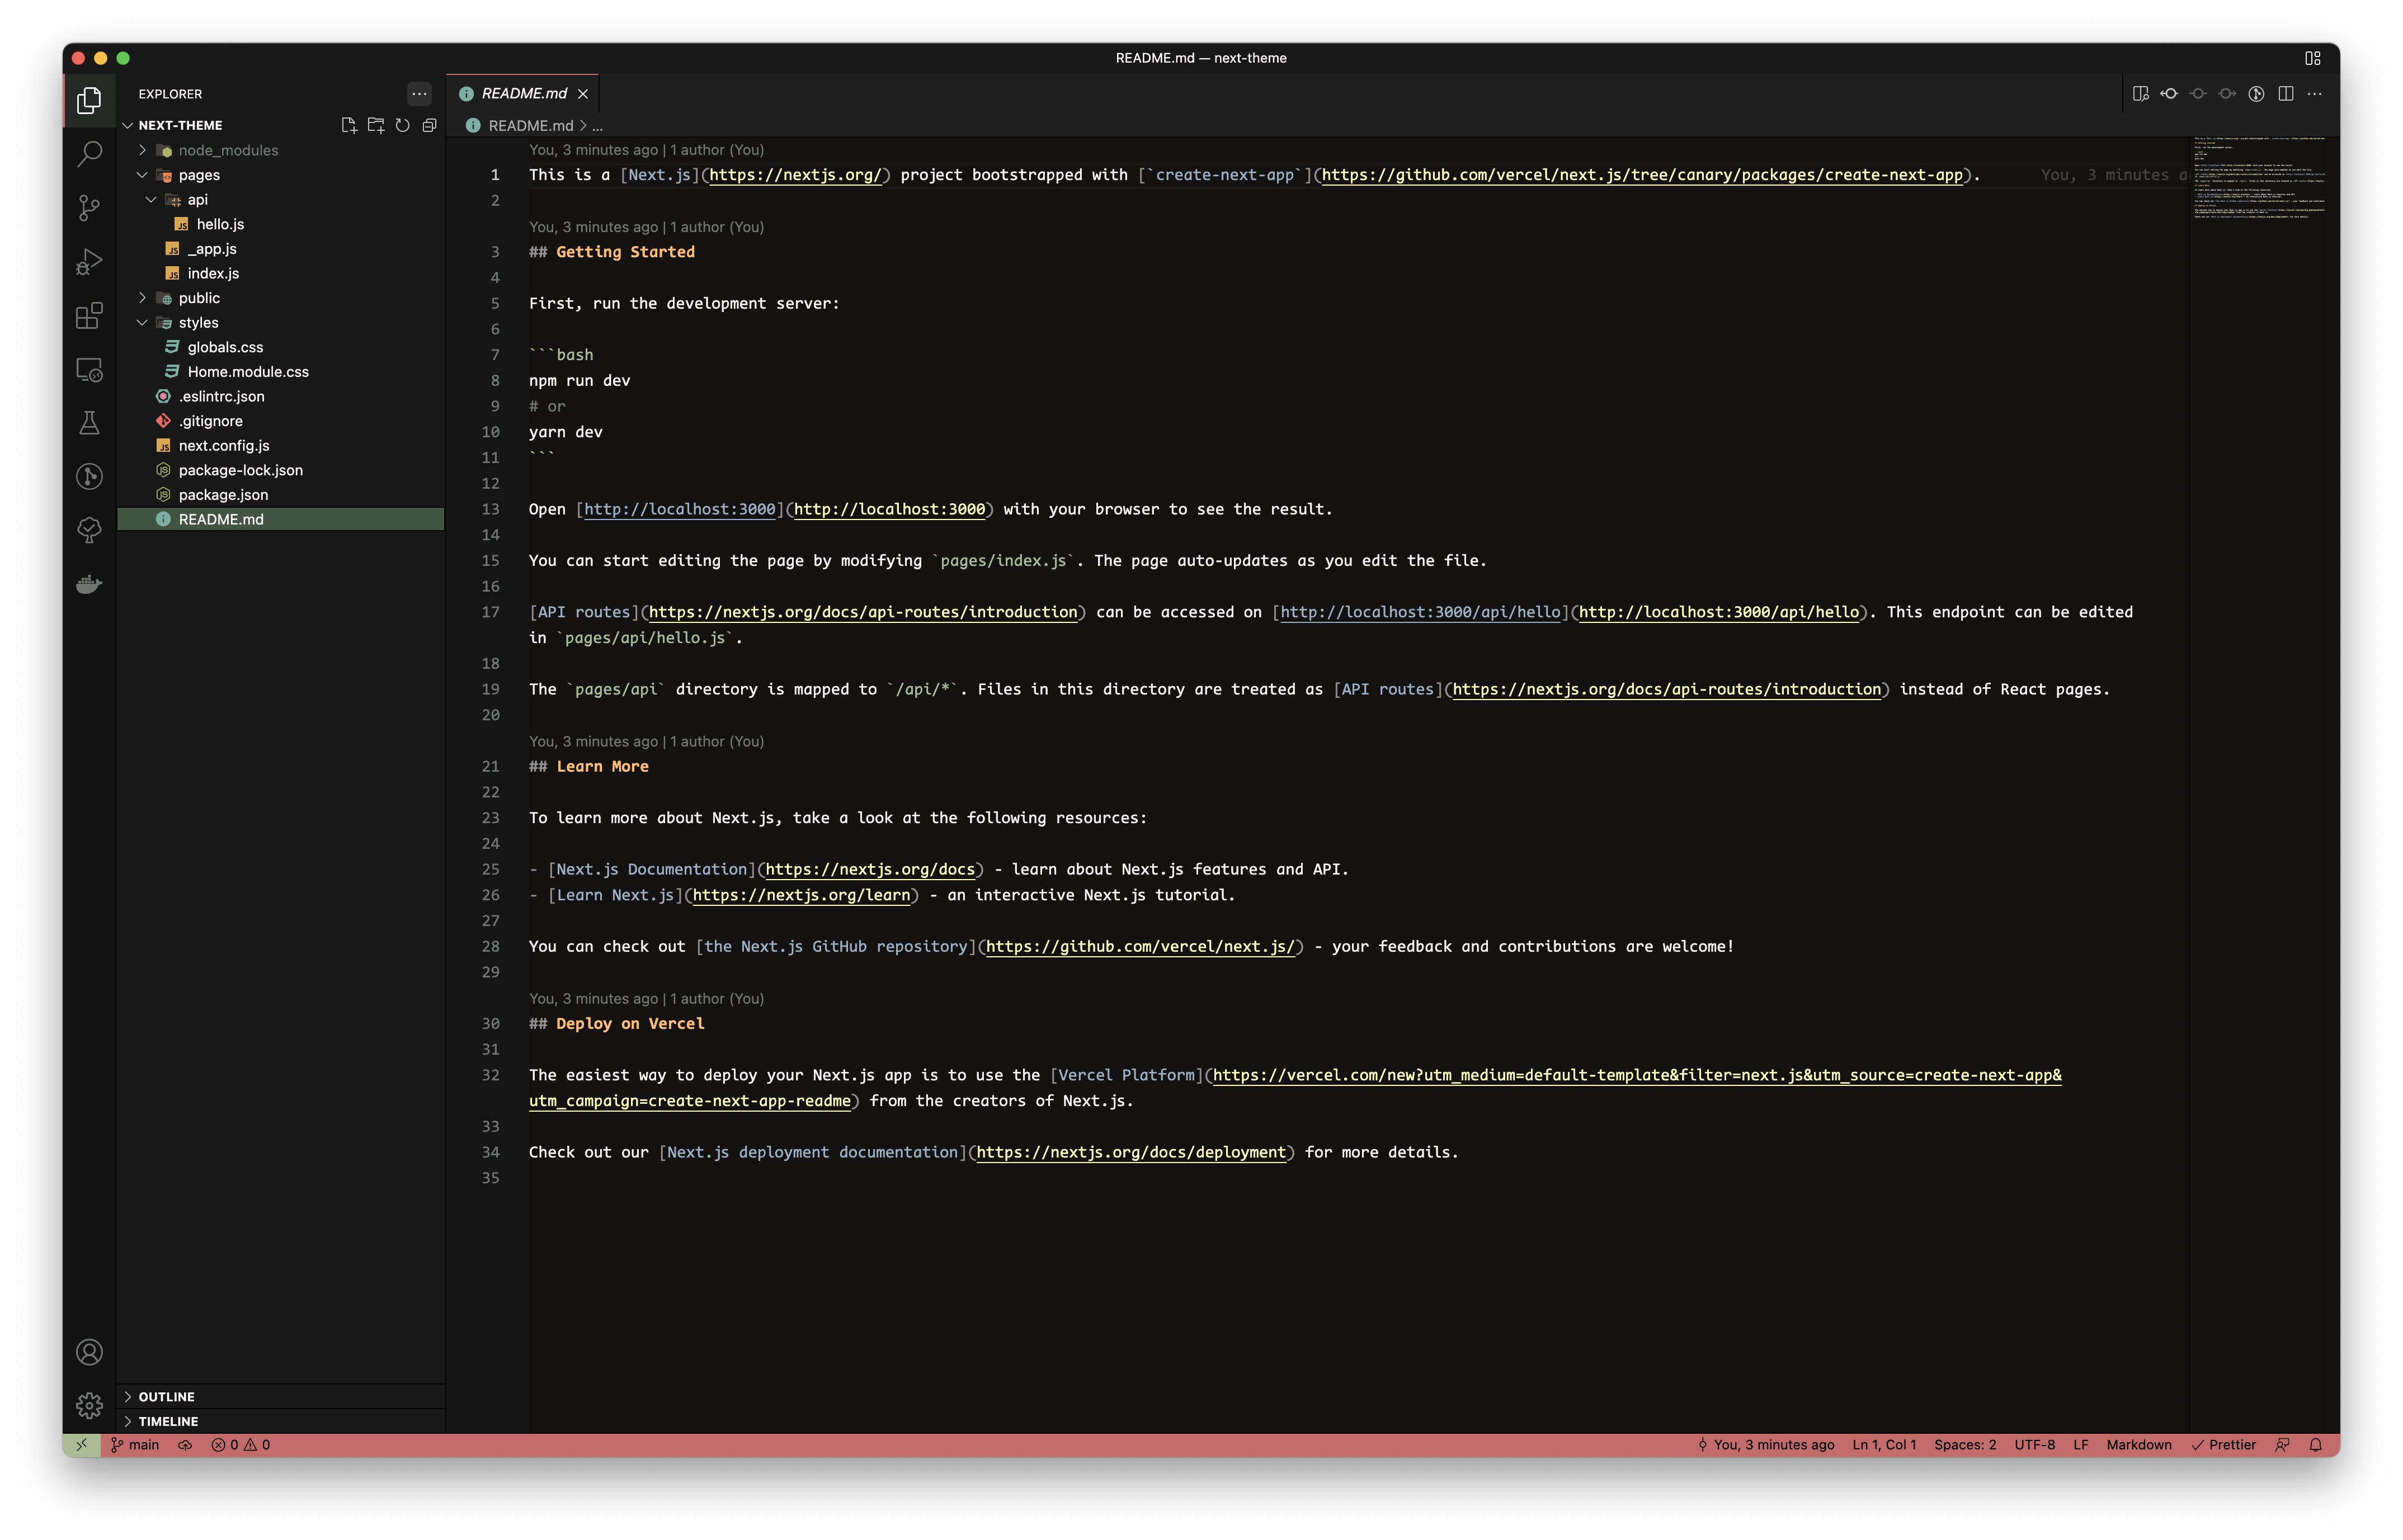Click Markdown language mode in status bar
Screen dimensions: 2403x1540
[x=2138, y=1444]
